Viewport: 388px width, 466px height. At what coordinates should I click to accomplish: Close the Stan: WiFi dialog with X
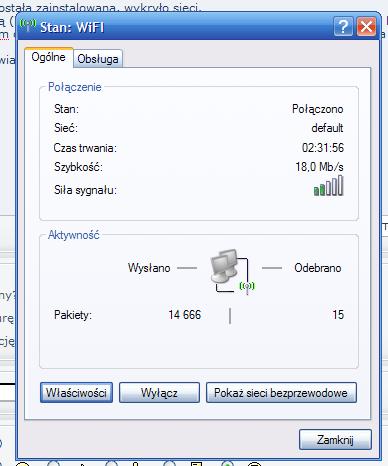367,26
